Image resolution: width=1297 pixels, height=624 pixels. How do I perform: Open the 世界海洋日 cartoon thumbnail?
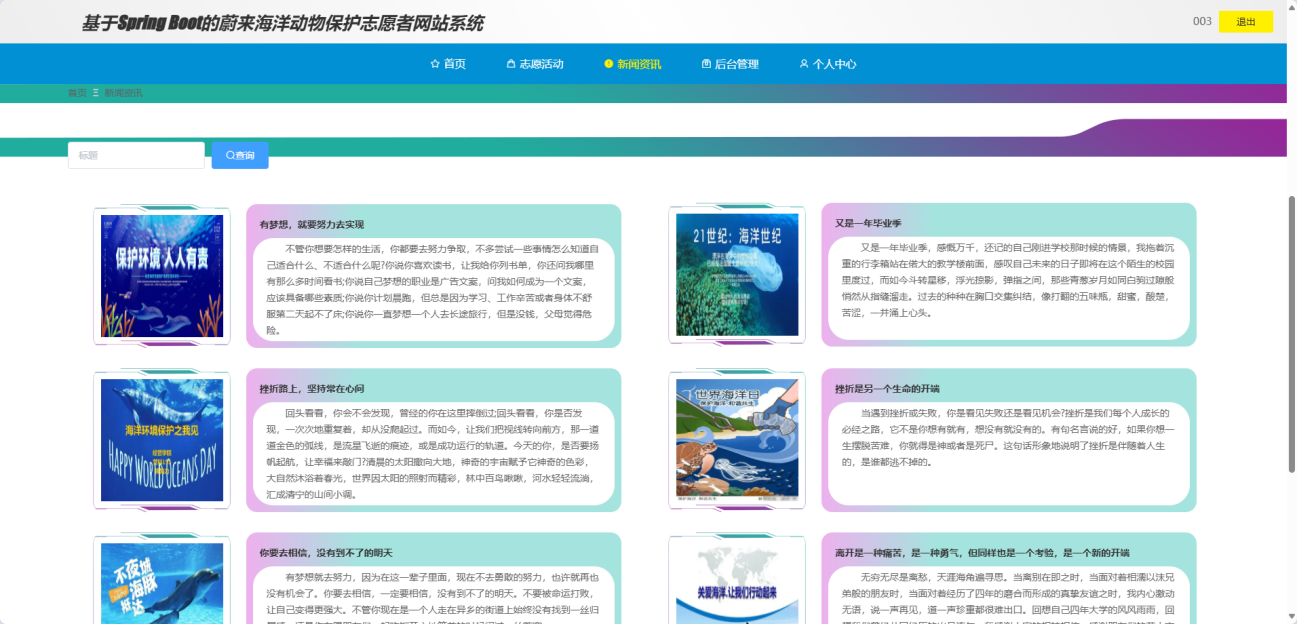pyautogui.click(x=737, y=440)
